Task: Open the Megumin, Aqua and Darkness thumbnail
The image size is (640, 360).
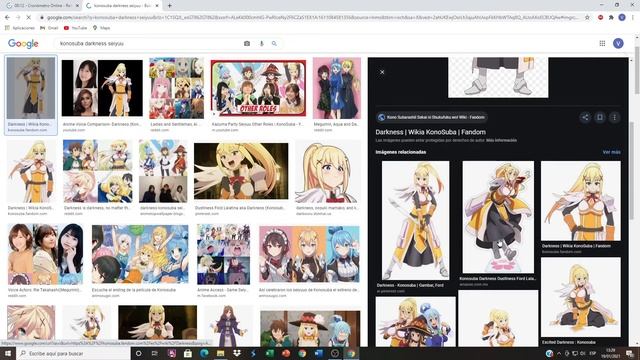Action: (x=337, y=88)
